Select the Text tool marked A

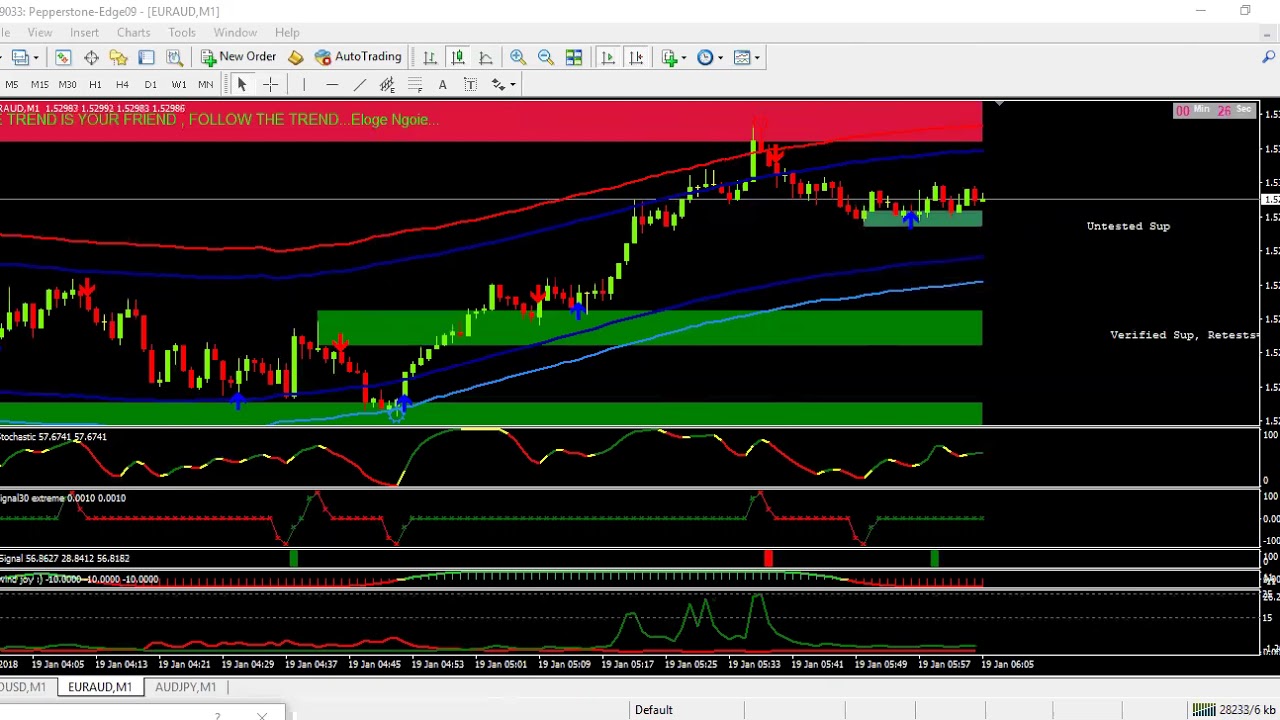(x=443, y=85)
